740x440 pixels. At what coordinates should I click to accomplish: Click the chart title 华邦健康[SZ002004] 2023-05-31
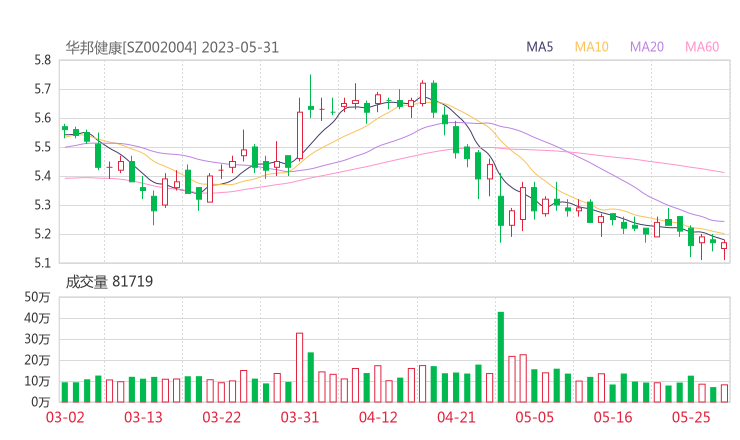172,47
